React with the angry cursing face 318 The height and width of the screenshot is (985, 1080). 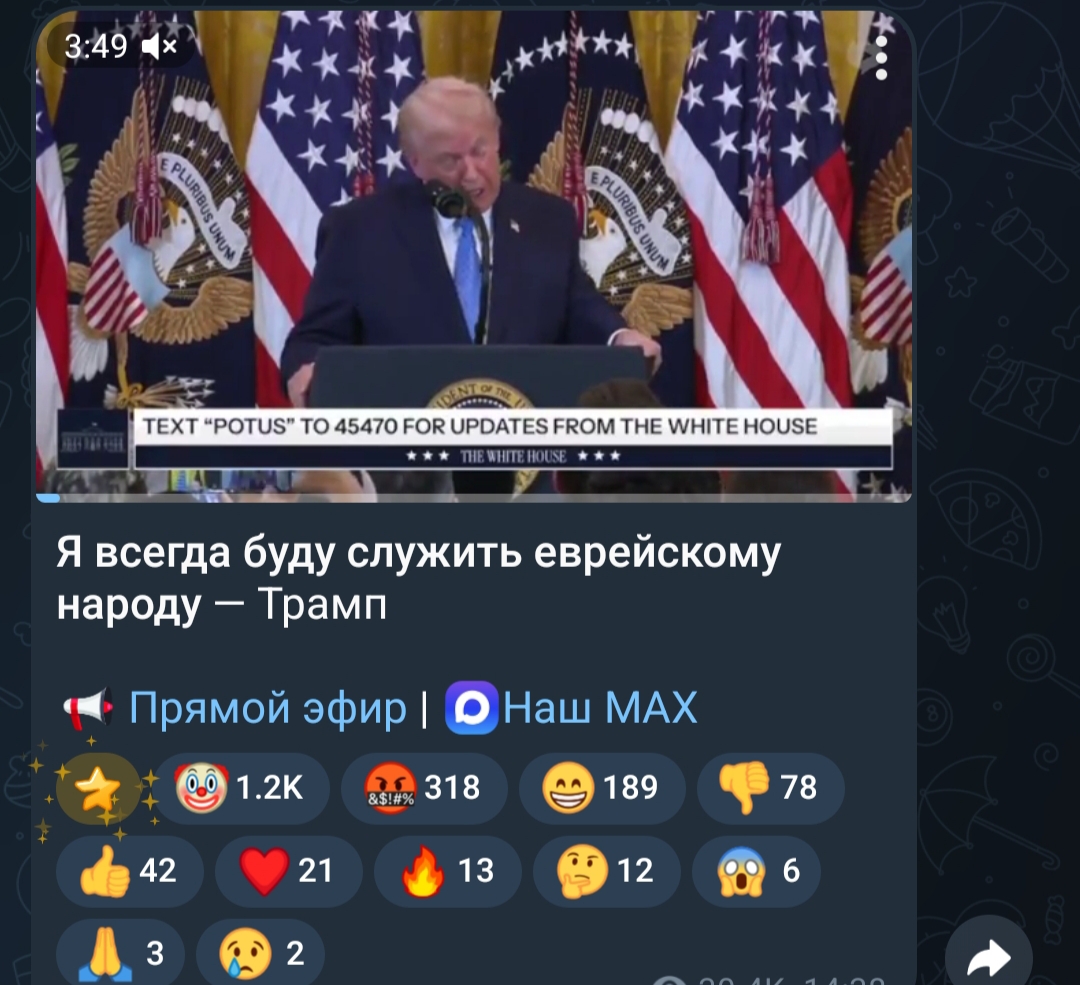pyautogui.click(x=424, y=788)
